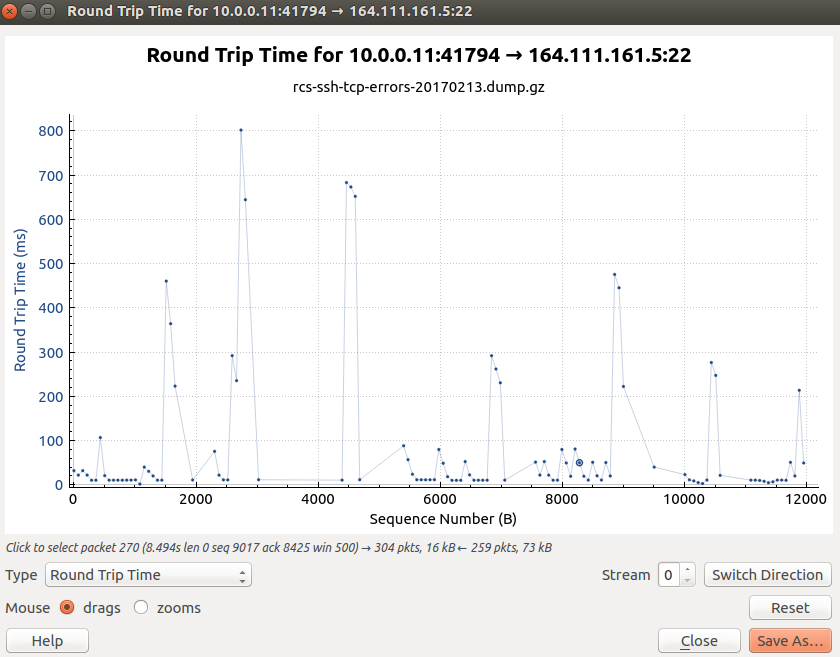This screenshot has height=657, width=840.
Task: Open the Type dropdown showing Round Trip Time
Action: click(x=148, y=575)
